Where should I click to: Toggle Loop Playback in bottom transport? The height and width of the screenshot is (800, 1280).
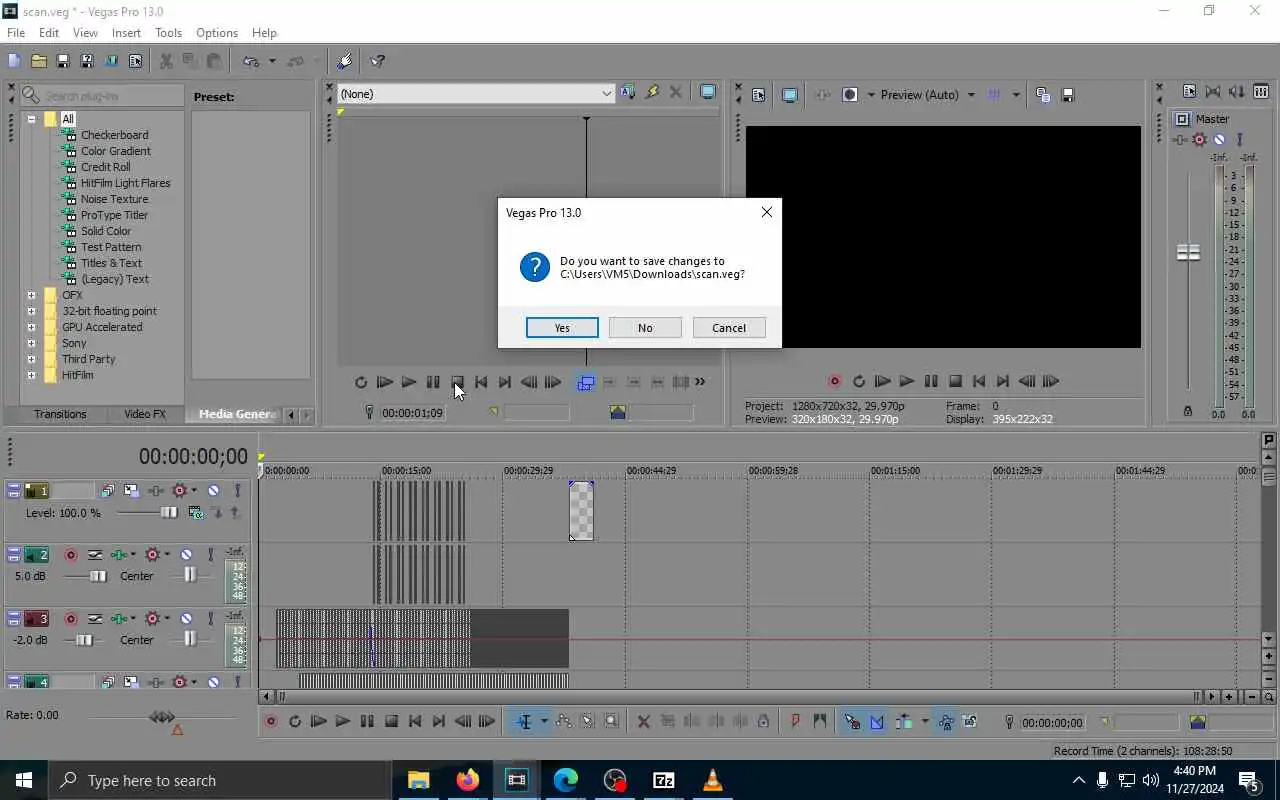295,721
